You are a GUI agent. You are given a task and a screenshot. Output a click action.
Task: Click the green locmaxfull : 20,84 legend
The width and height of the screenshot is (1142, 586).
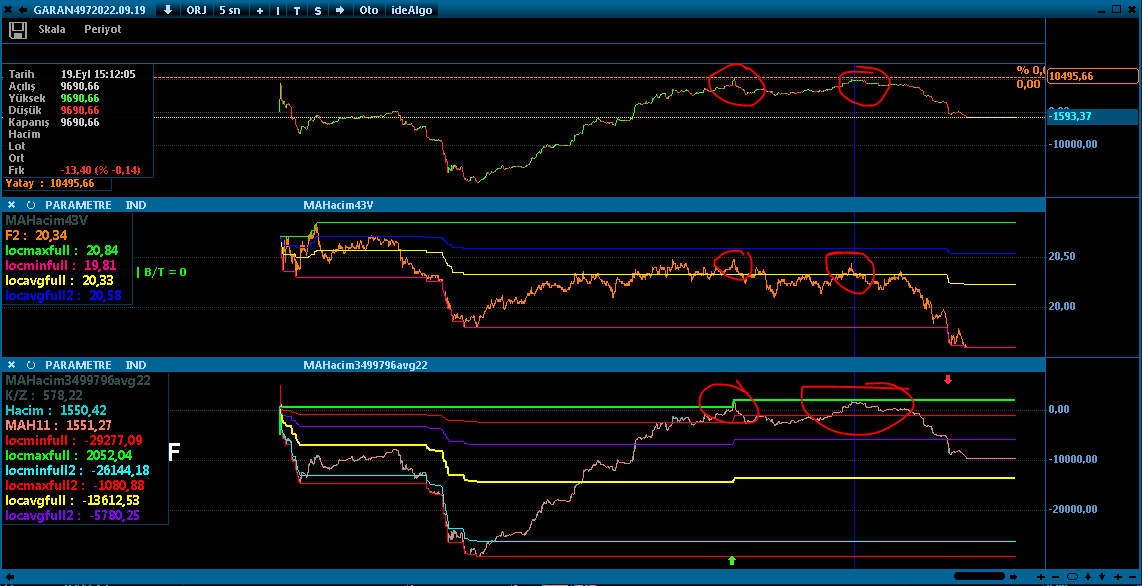(60, 250)
